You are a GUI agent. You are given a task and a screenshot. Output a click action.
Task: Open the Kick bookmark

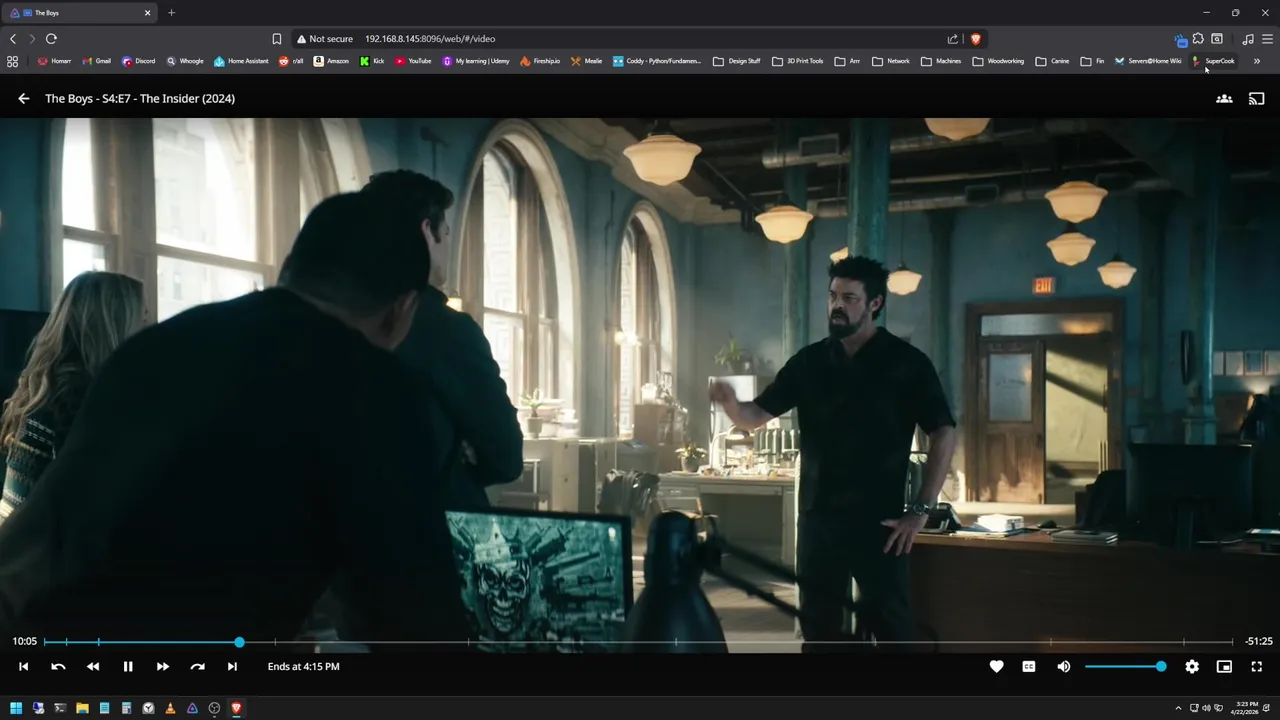click(372, 61)
